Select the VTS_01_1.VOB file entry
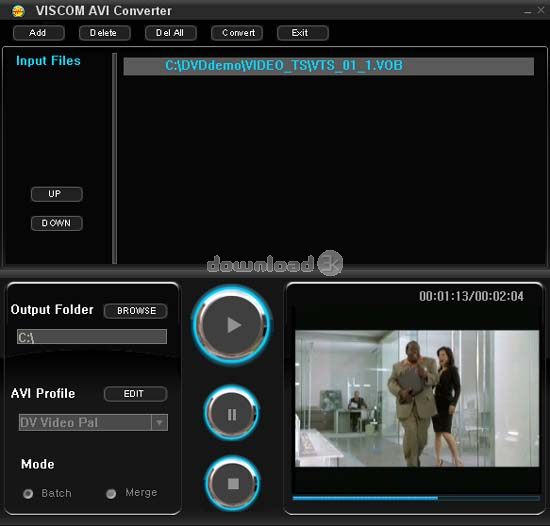Image resolution: width=550 pixels, height=526 pixels. (329, 66)
